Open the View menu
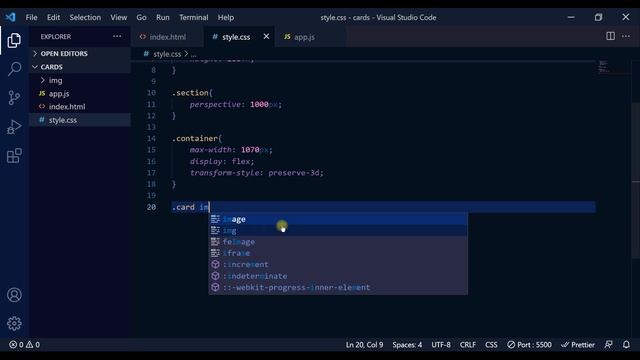This screenshot has height=360, width=640. (x=118, y=18)
